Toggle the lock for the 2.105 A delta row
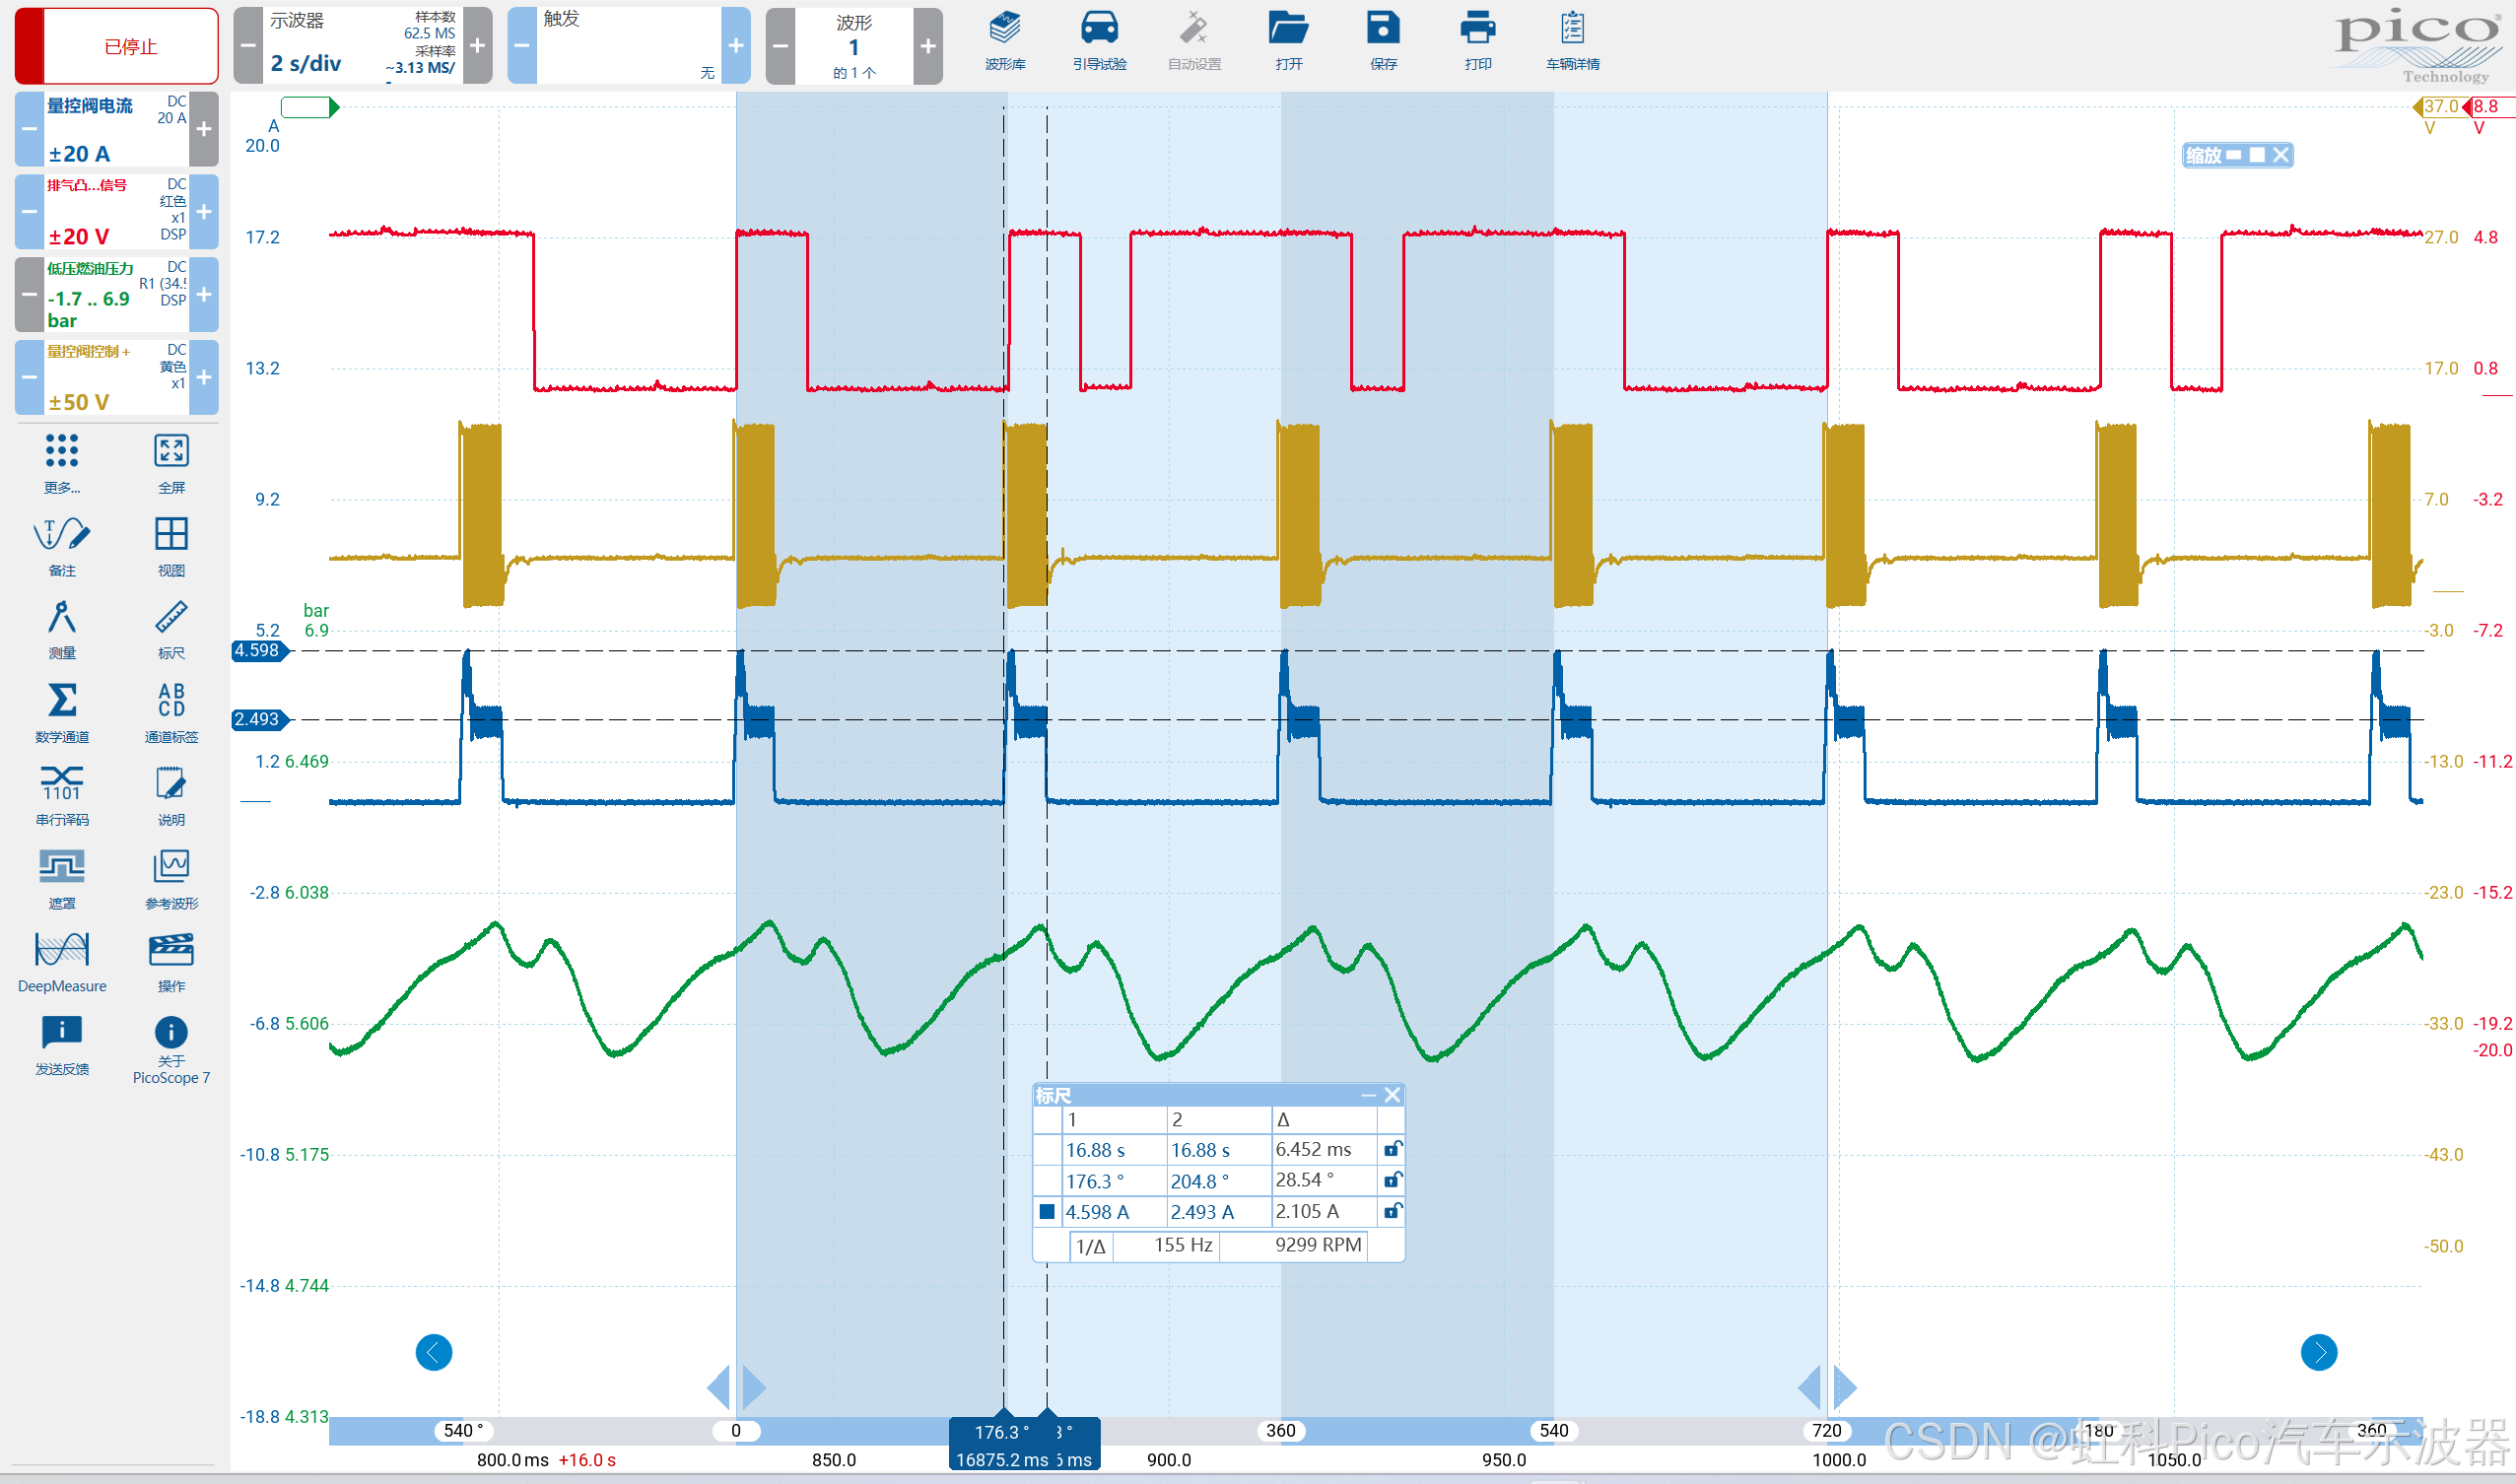2516x1484 pixels. [x=1391, y=1211]
